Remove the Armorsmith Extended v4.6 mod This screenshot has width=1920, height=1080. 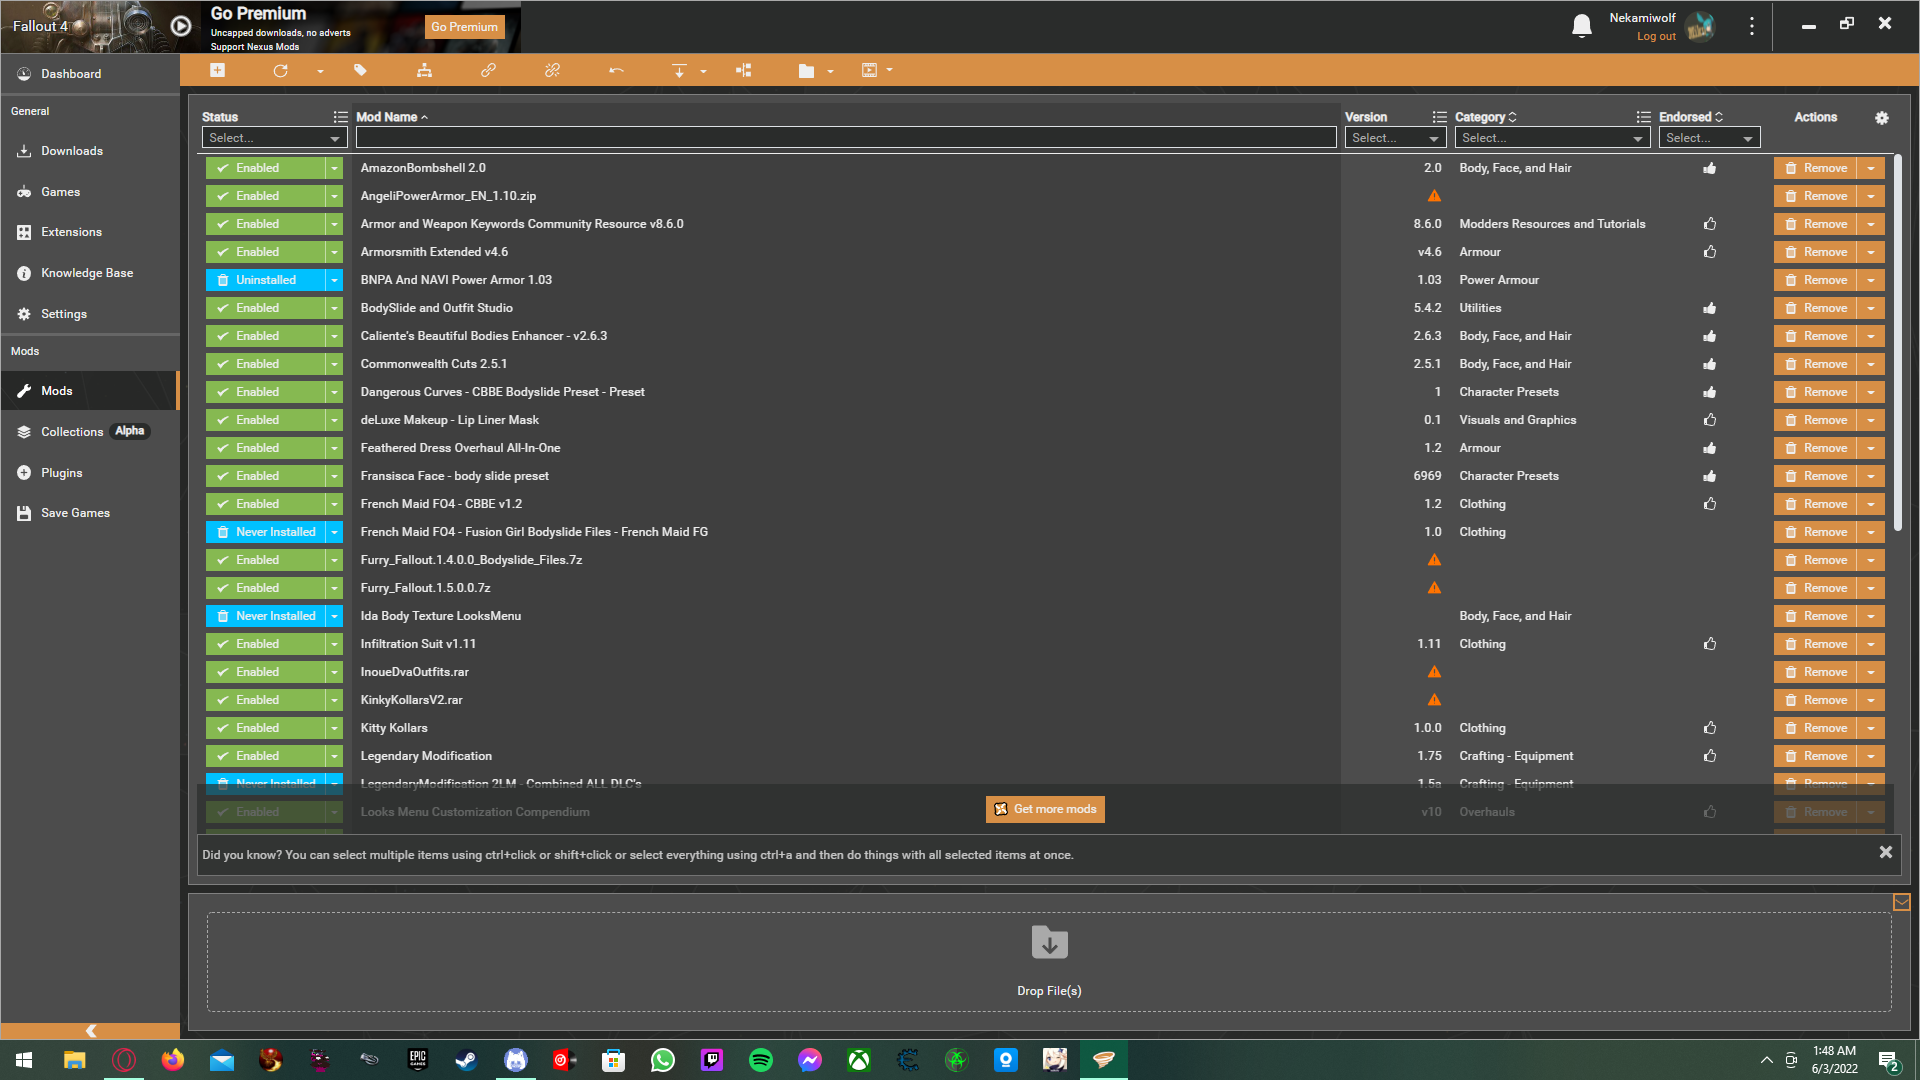pyautogui.click(x=1816, y=252)
